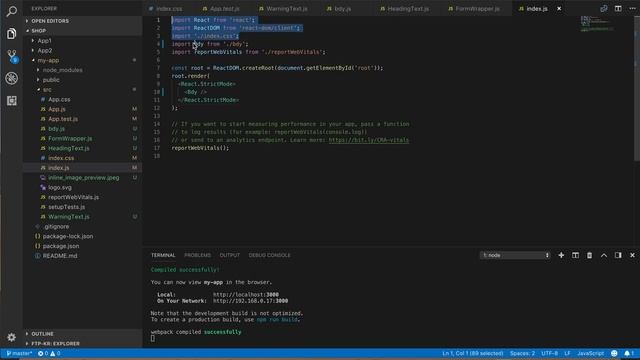Open .gitignore in the explorer

[x=56, y=227]
